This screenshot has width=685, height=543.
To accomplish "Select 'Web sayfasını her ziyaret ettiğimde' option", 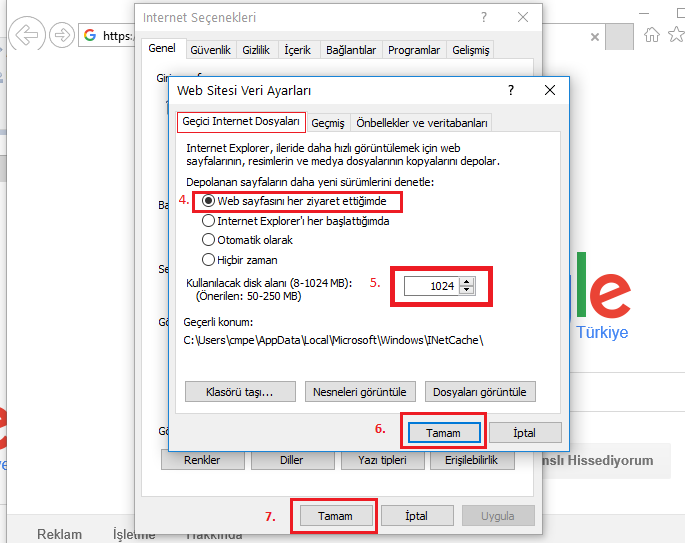I will [x=209, y=201].
